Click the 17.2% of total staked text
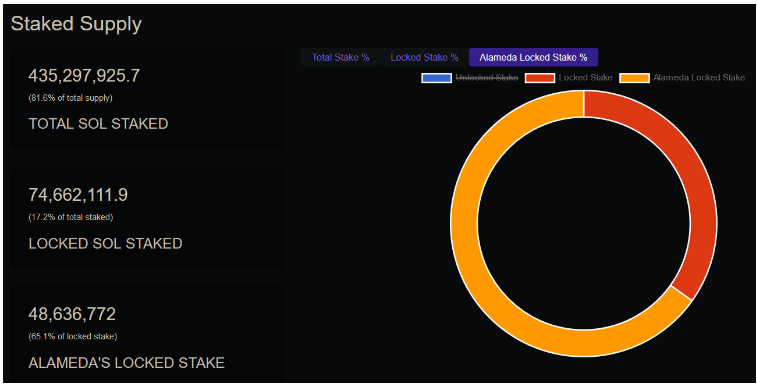 click(x=70, y=217)
